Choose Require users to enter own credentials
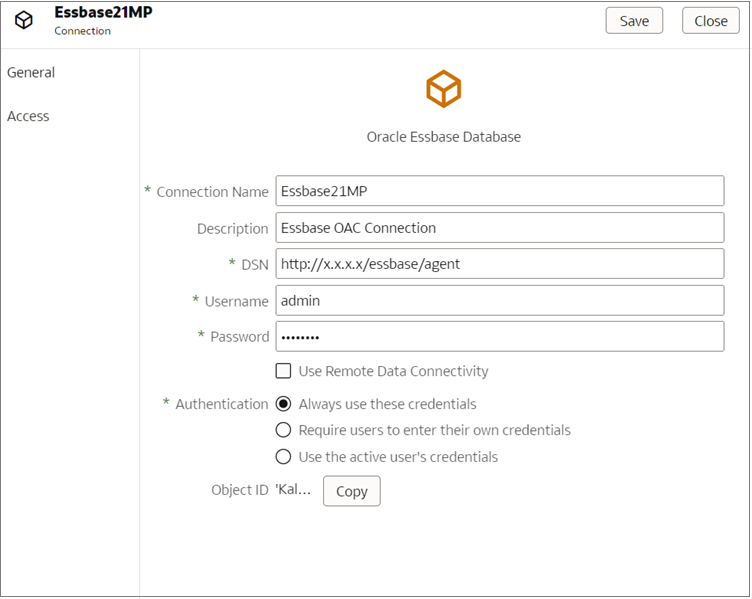 284,430
